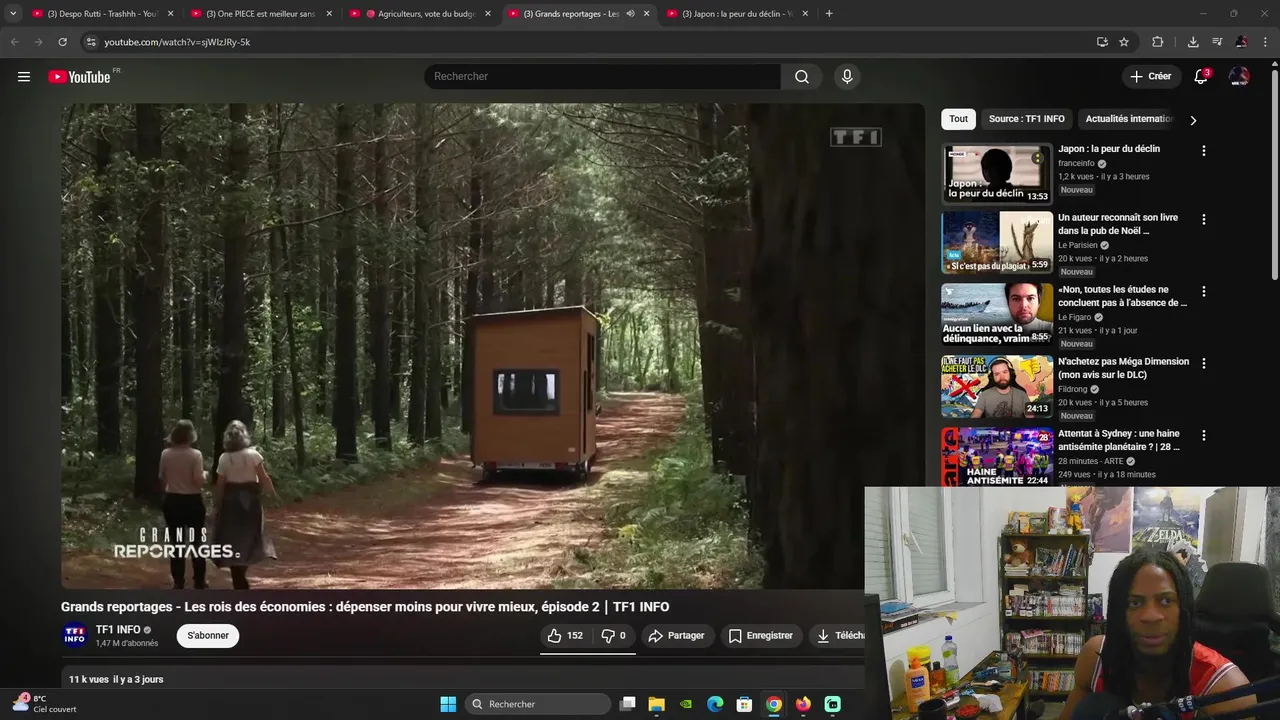Click the address bar URL

pos(177,42)
